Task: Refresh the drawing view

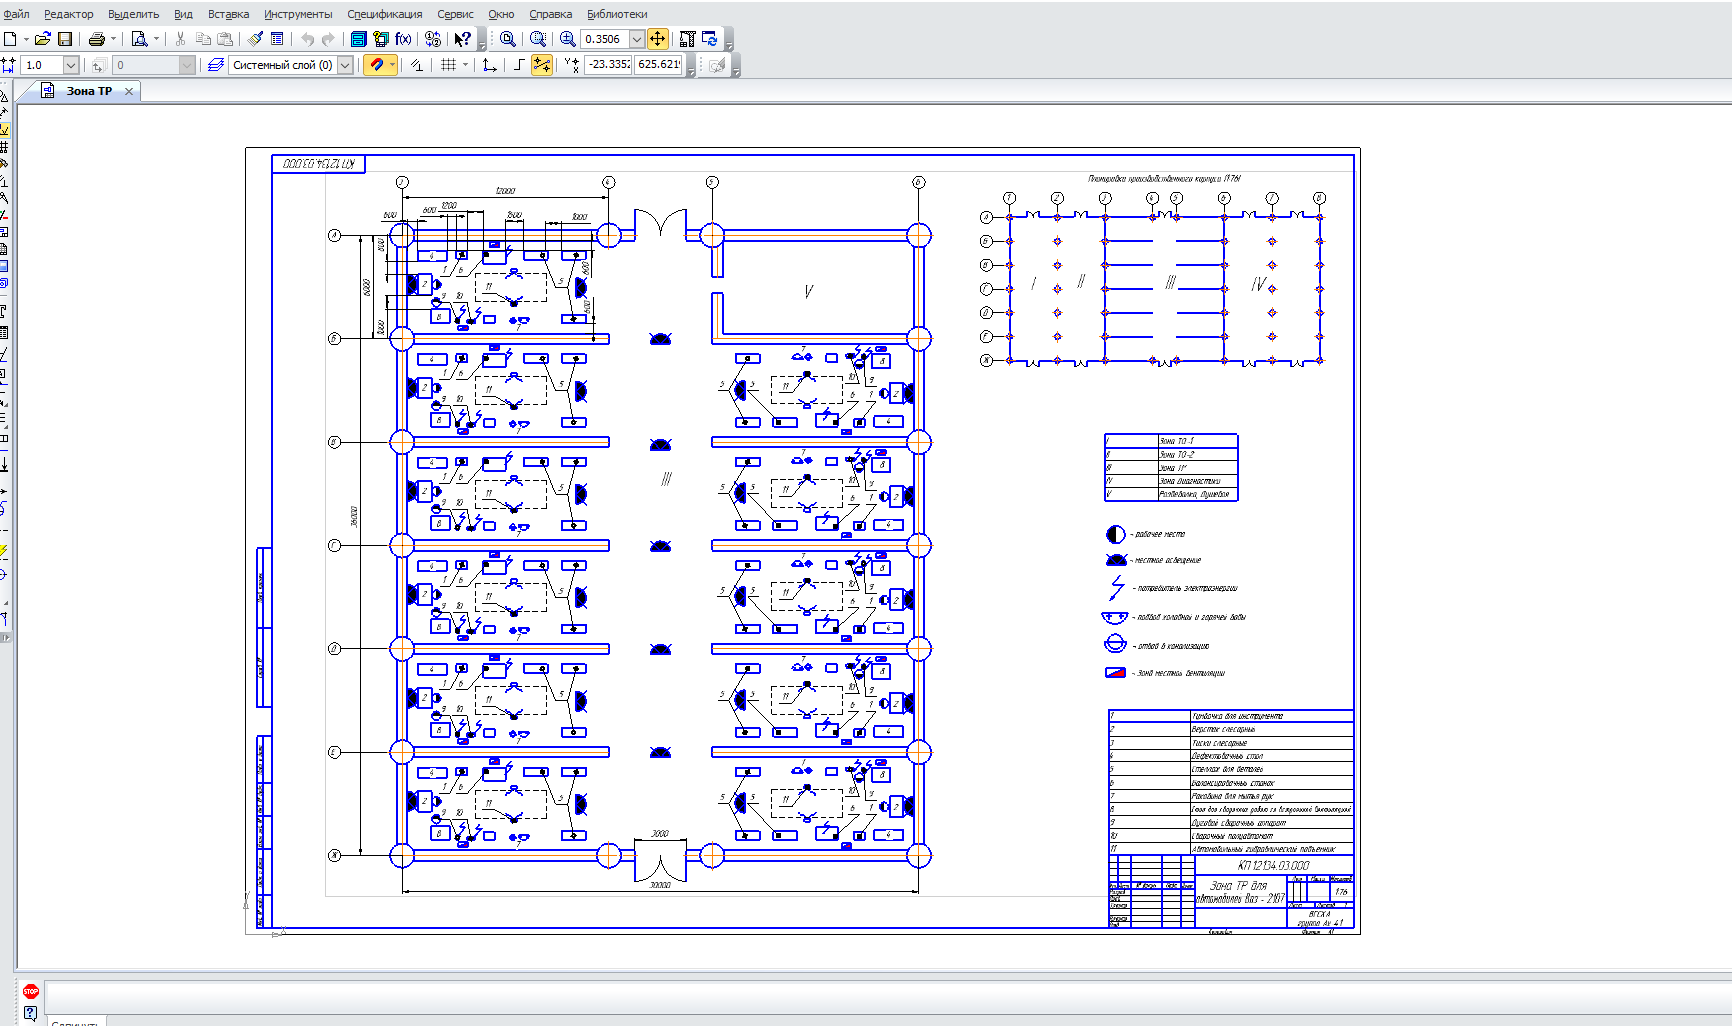Action: [710, 39]
